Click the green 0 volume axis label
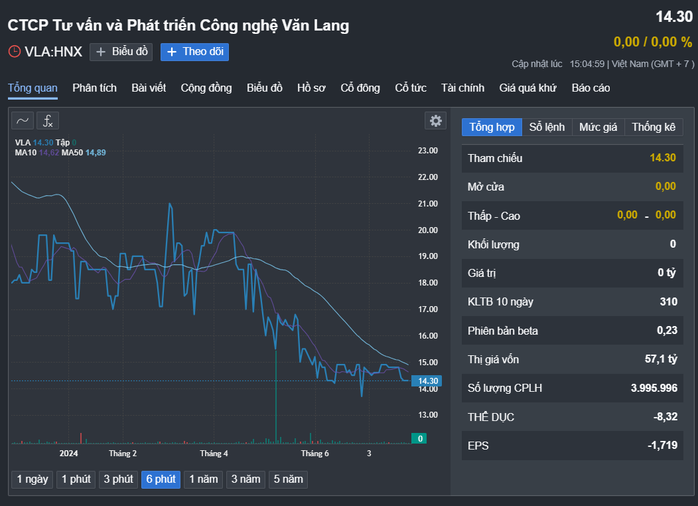Image resolution: width=698 pixels, height=506 pixels. [x=419, y=438]
